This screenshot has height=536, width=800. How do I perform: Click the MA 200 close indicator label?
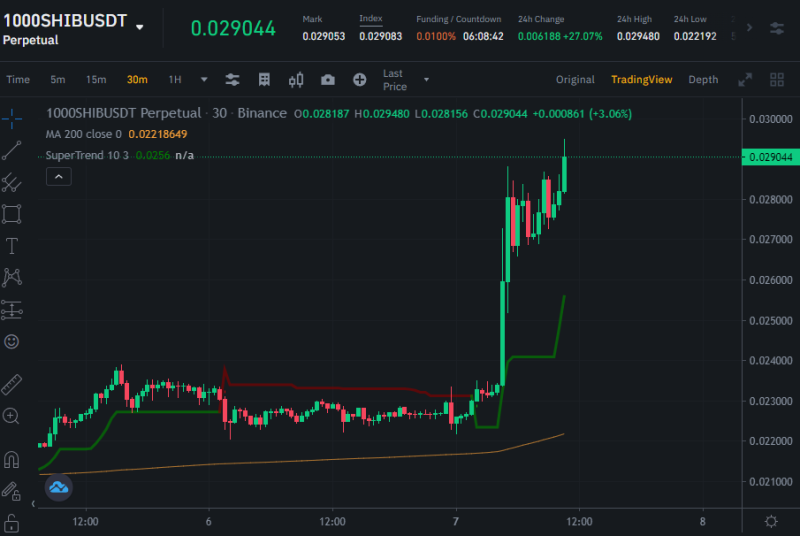point(84,134)
